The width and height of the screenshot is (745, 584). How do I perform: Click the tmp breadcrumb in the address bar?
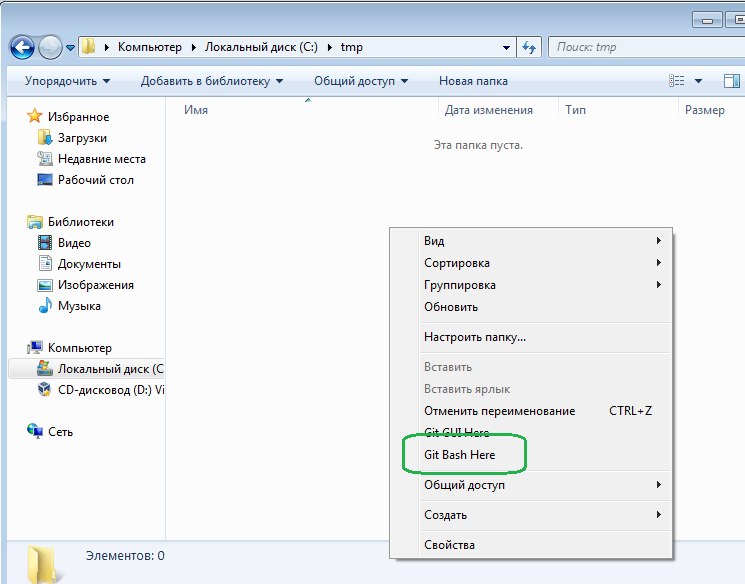tap(352, 47)
